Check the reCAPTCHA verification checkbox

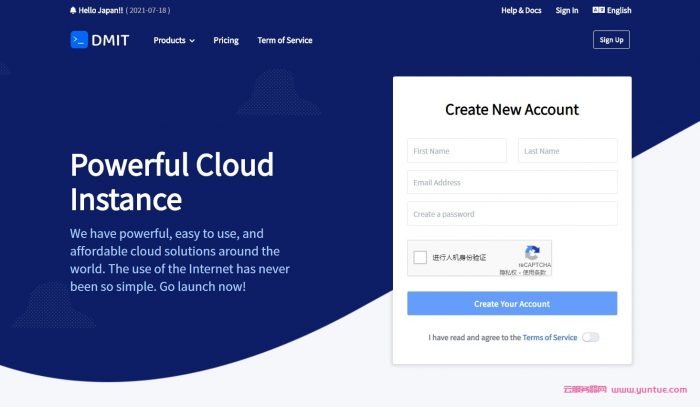pyautogui.click(x=421, y=257)
